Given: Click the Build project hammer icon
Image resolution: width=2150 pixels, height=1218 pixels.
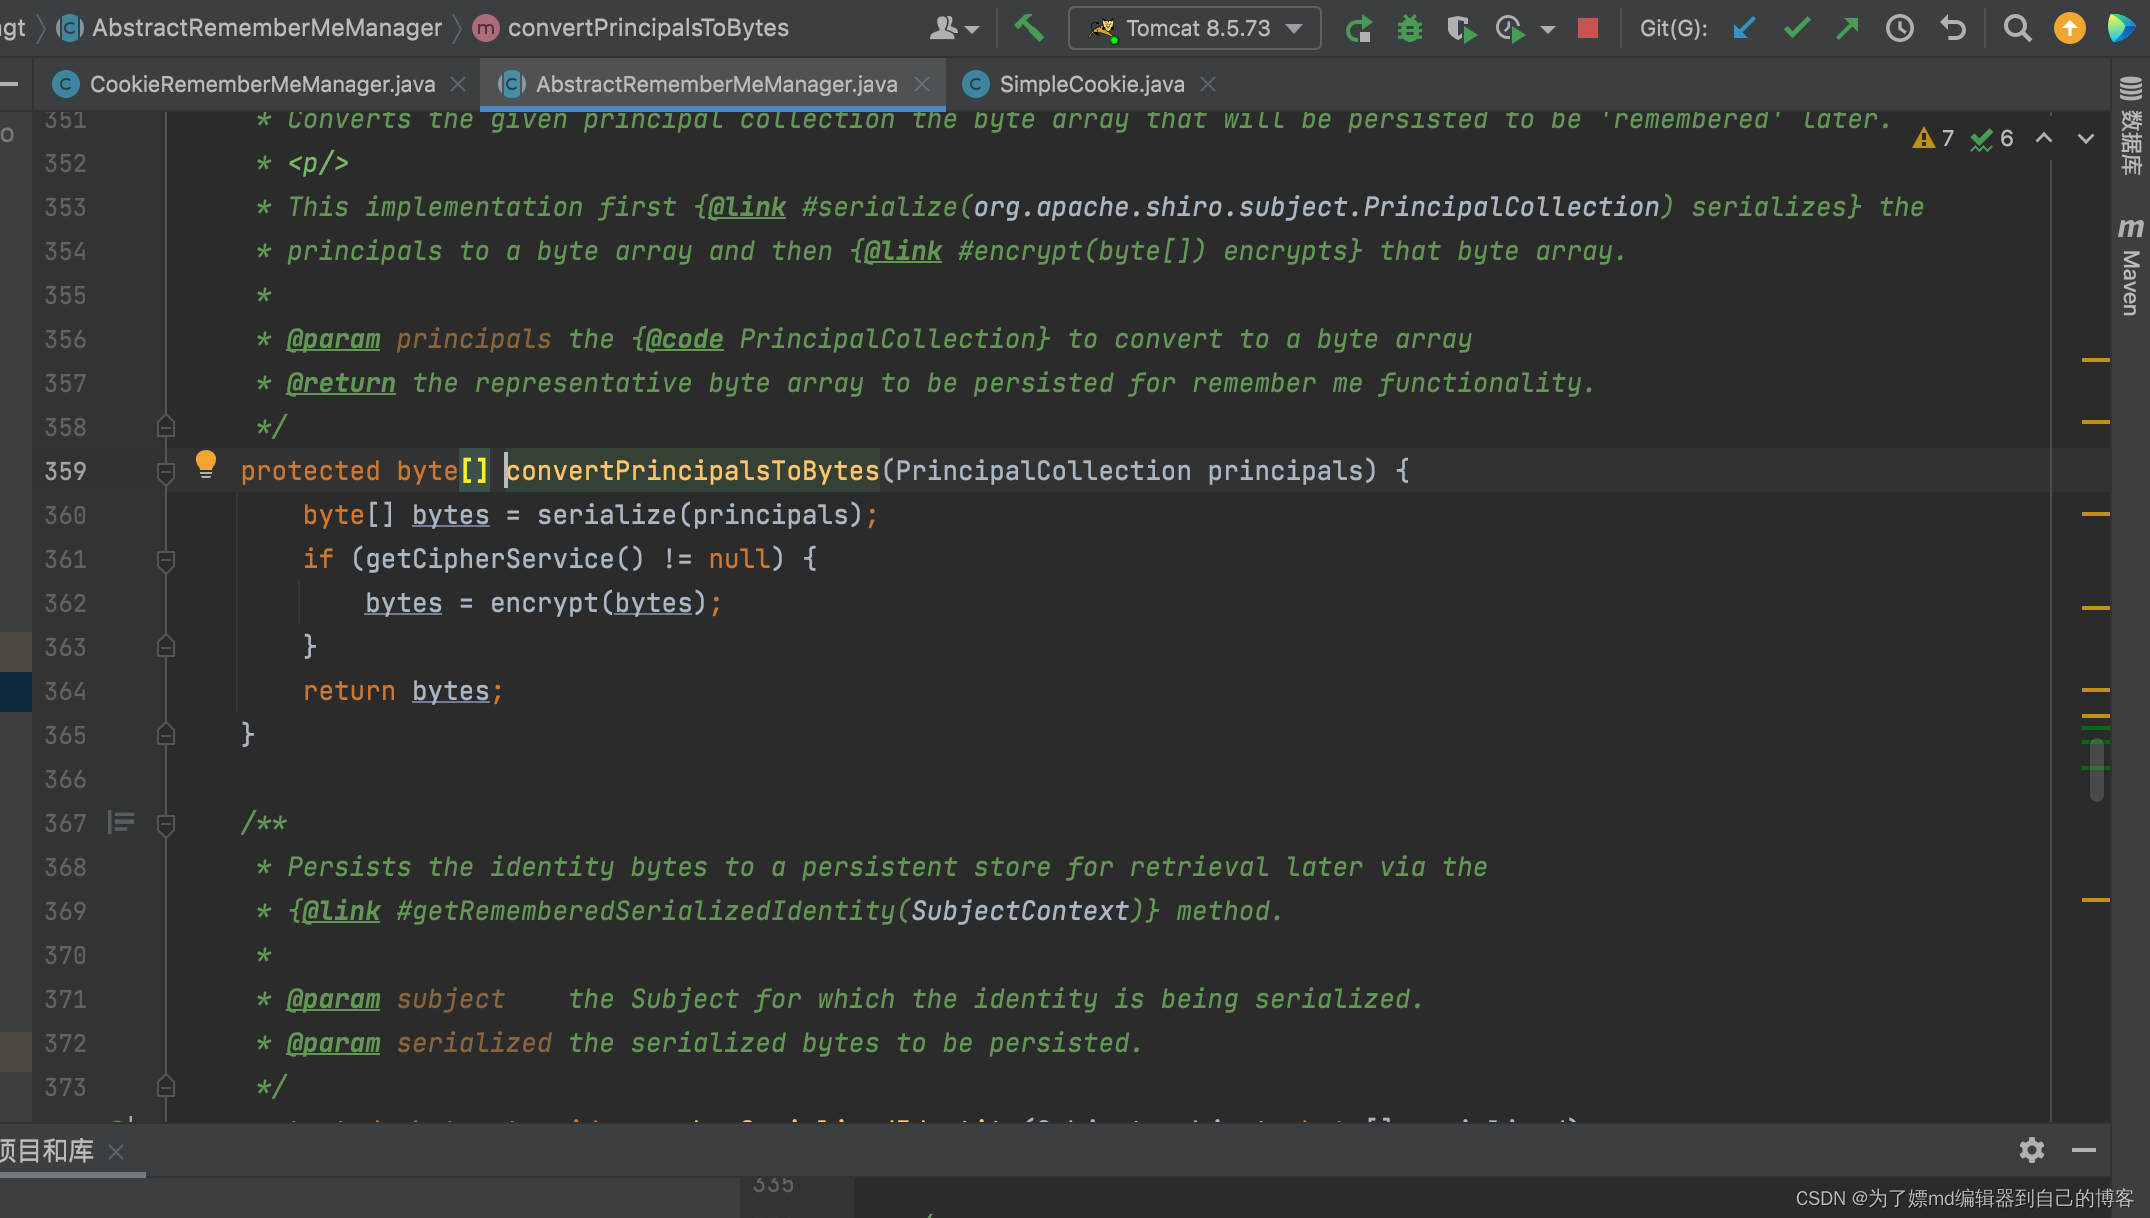Looking at the screenshot, I should (1029, 28).
